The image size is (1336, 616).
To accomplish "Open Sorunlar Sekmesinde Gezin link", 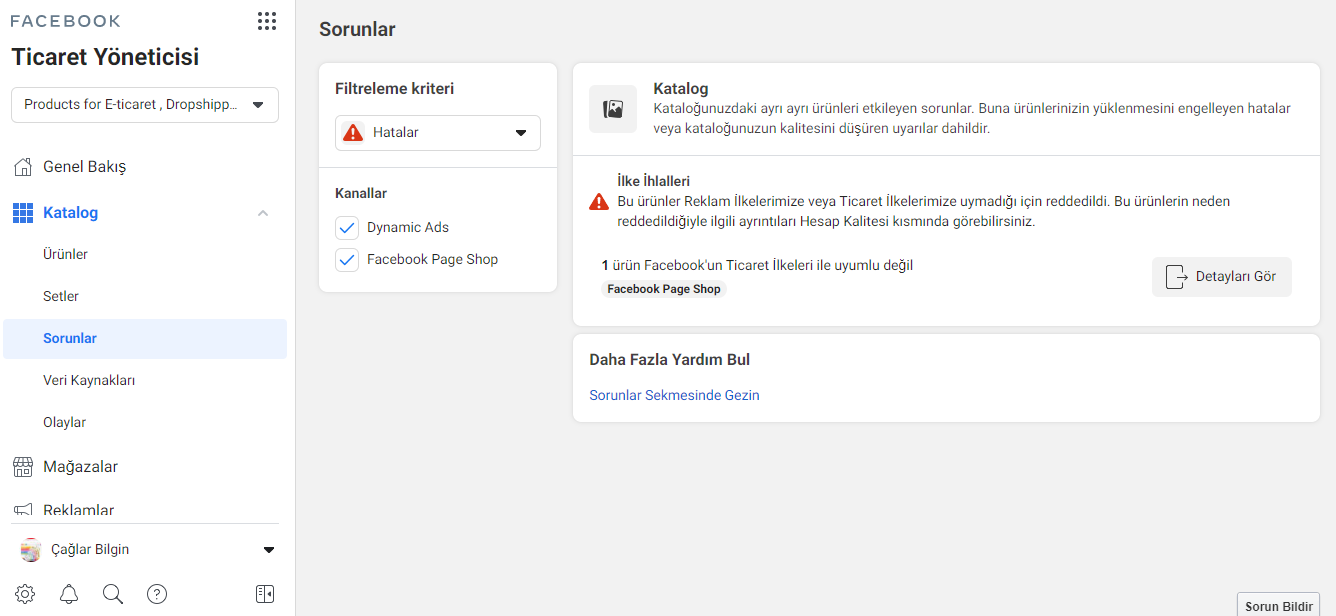I will tap(674, 395).
